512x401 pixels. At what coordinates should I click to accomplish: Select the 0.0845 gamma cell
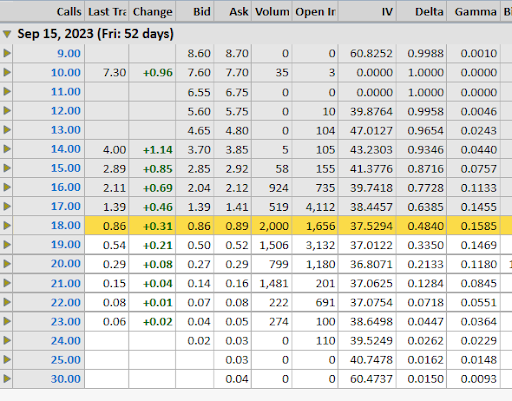[x=474, y=283]
